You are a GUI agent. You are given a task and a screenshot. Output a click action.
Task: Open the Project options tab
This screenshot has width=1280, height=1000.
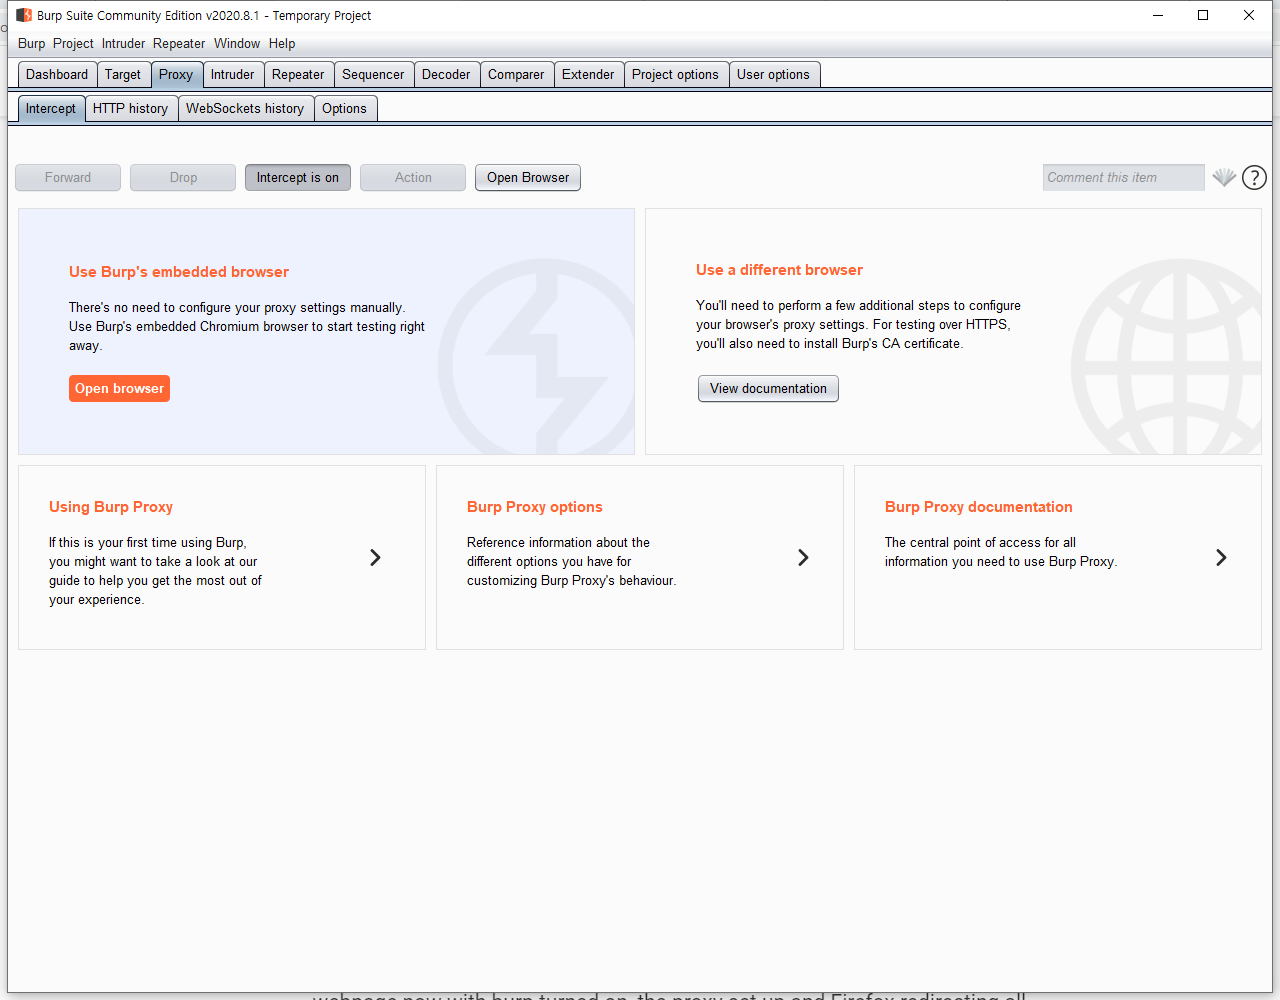coord(675,74)
